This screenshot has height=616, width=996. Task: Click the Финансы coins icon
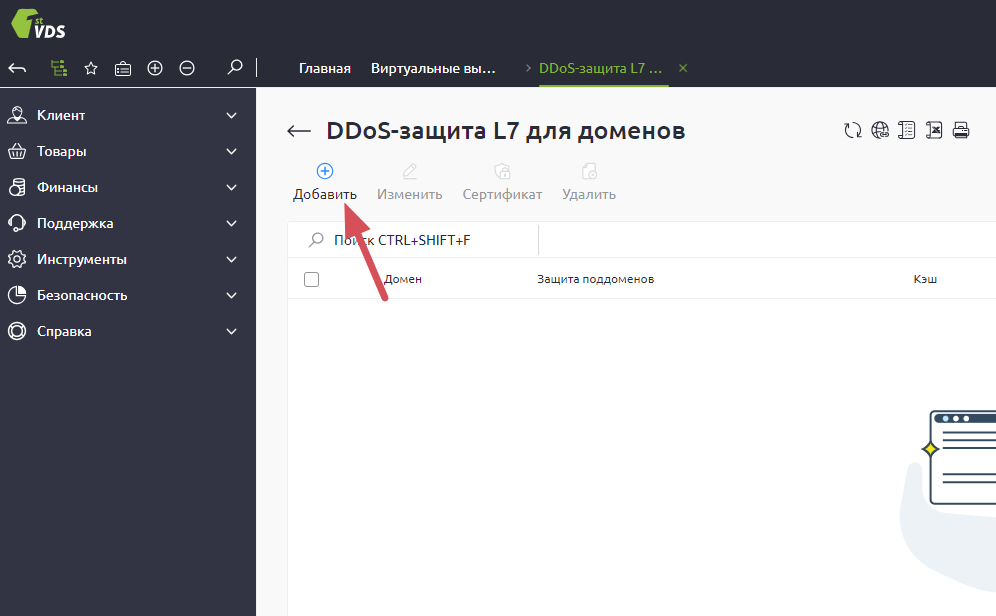17,187
